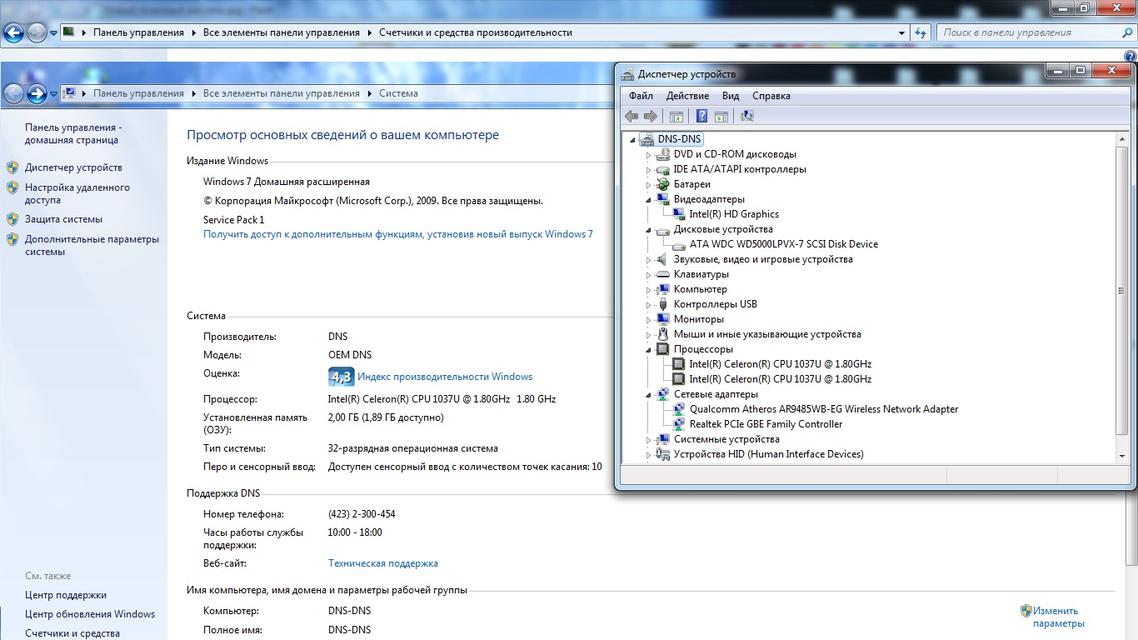Select the Батареи battery icon
The width and height of the screenshot is (1138, 640).
(x=663, y=184)
